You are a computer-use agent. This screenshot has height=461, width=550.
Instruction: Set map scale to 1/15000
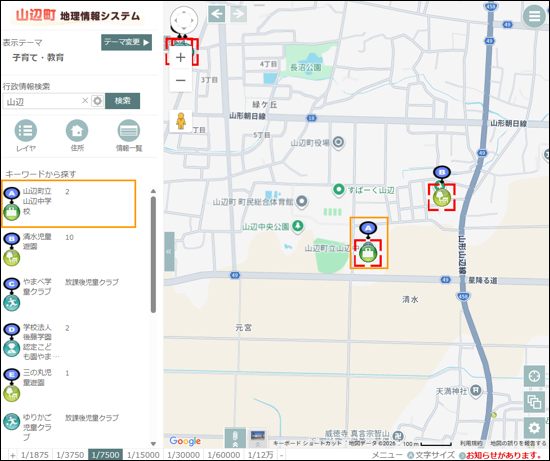click(143, 455)
